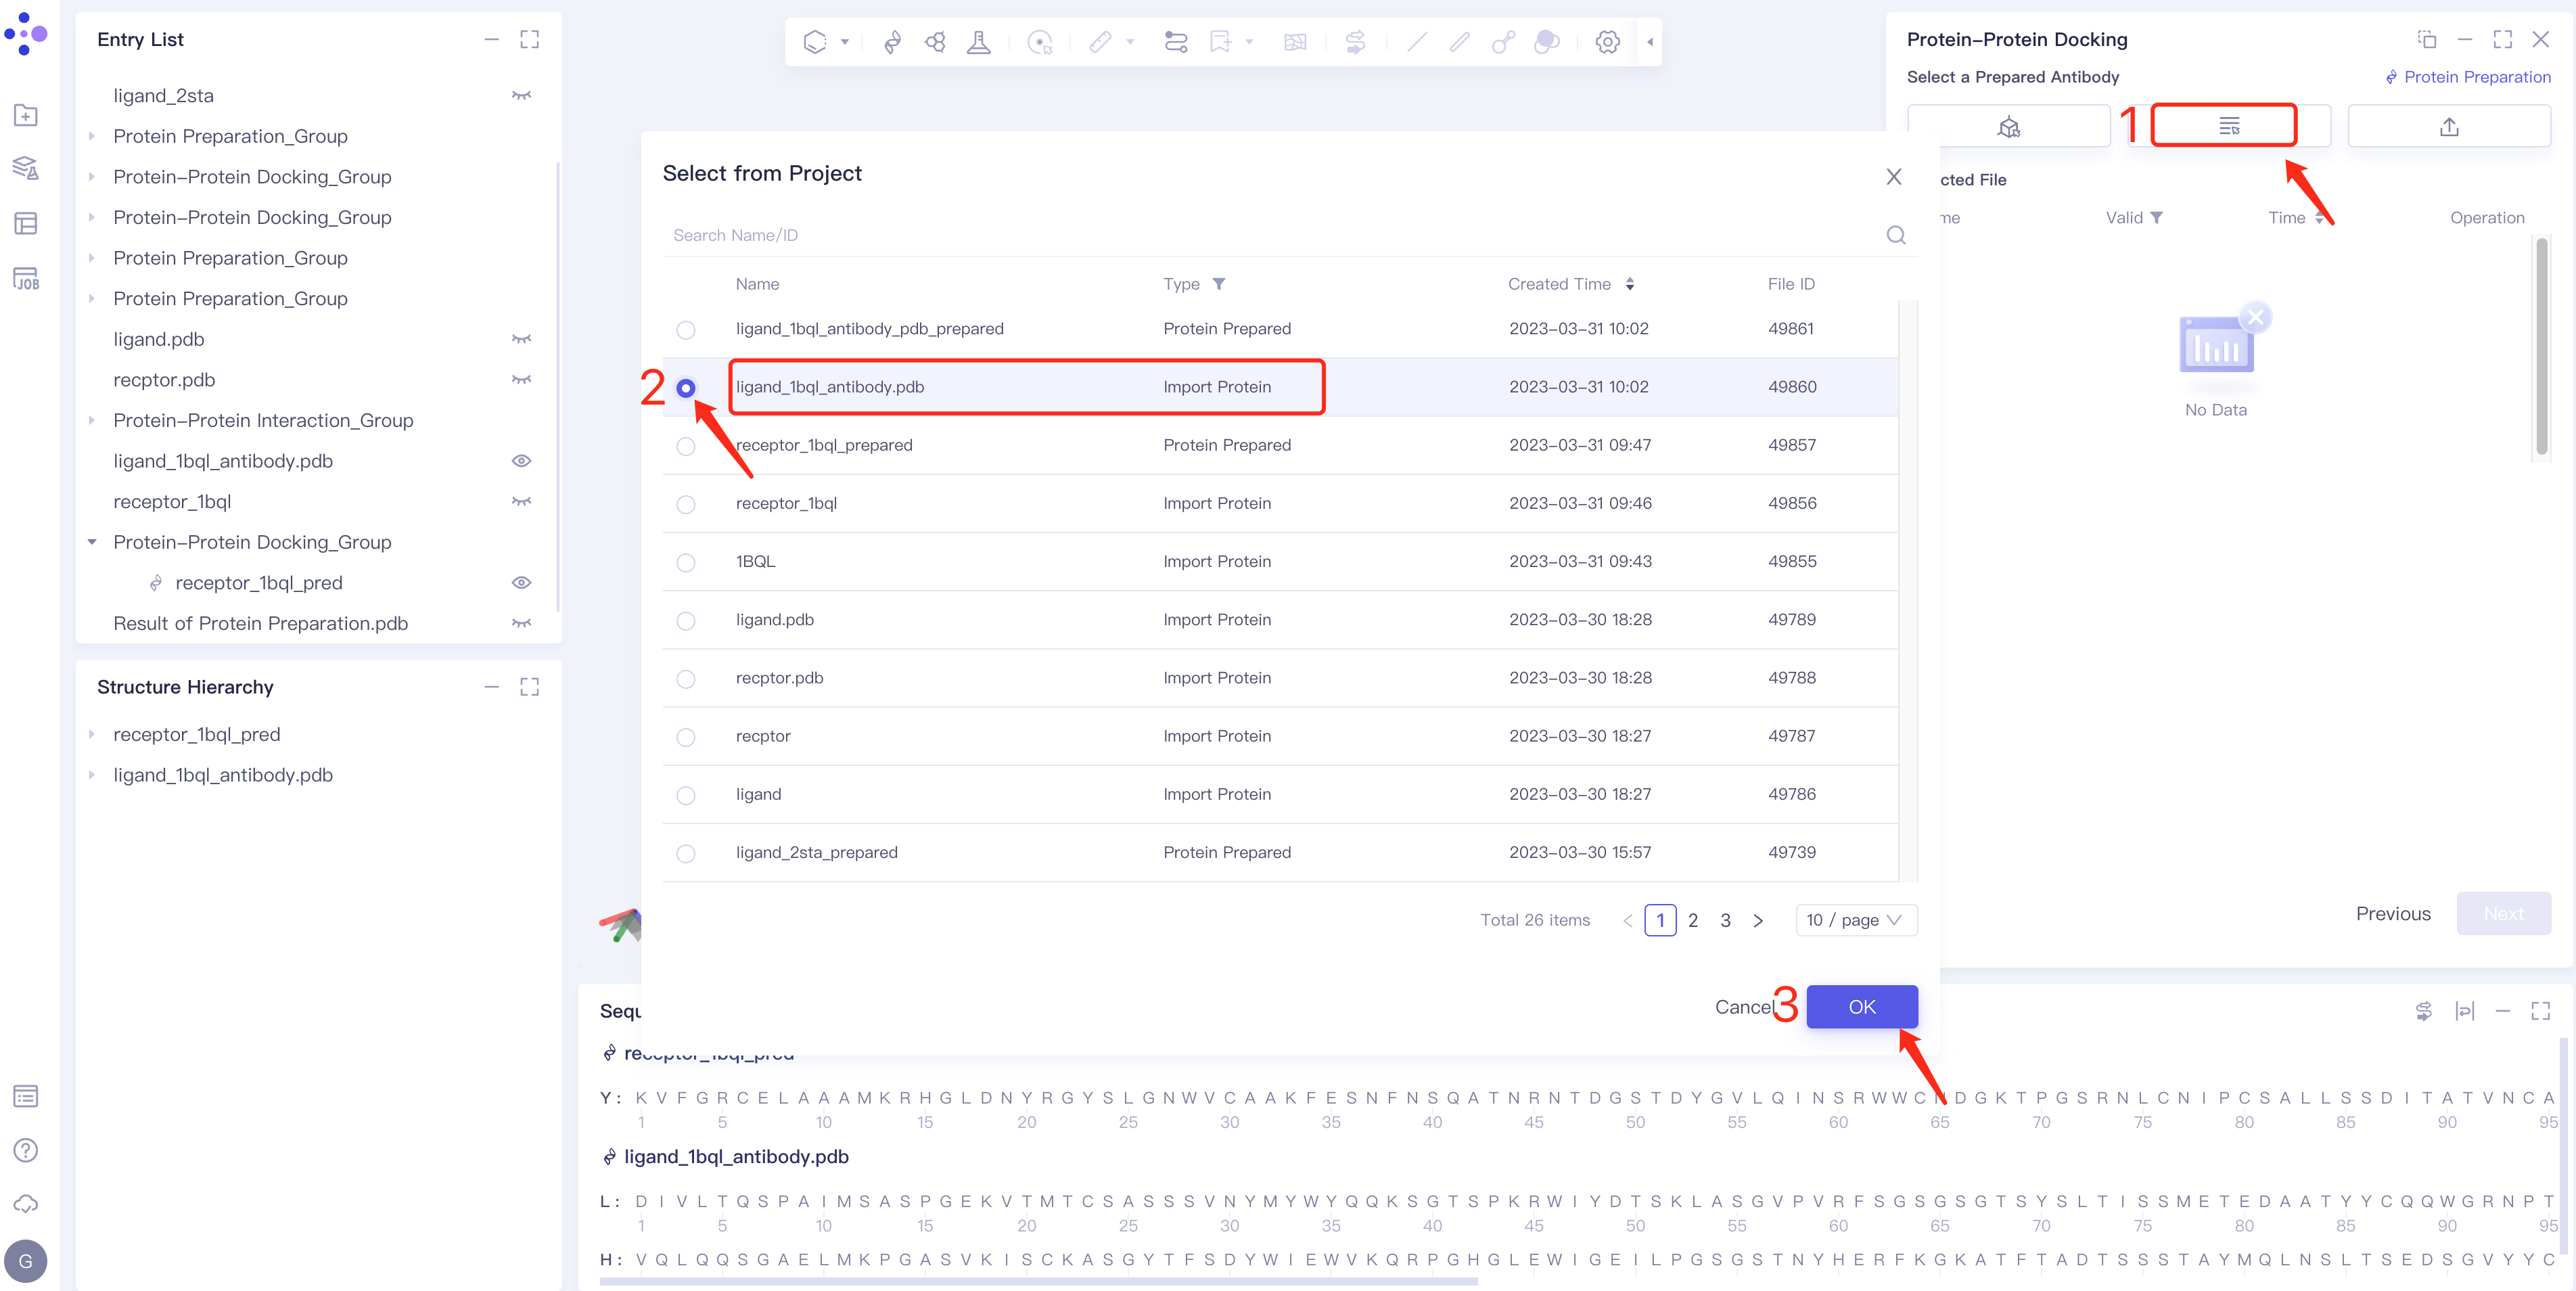This screenshot has height=1291, width=2576.
Task: Go to page 2 of project list
Action: point(1693,920)
